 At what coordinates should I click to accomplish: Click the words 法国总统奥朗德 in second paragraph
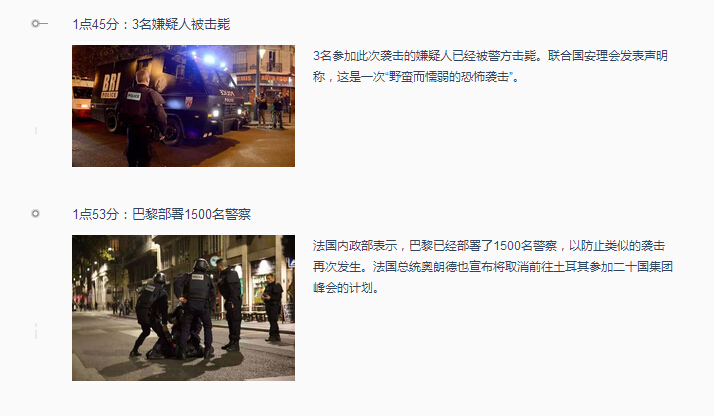click(x=415, y=267)
